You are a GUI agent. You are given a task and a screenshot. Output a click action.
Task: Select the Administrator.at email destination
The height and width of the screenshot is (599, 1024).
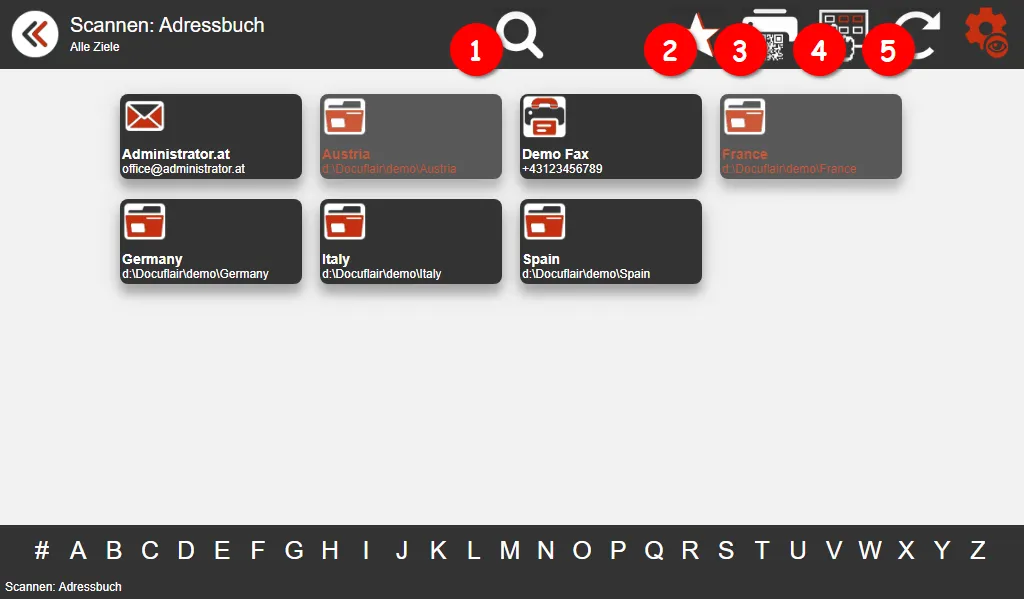click(x=210, y=136)
